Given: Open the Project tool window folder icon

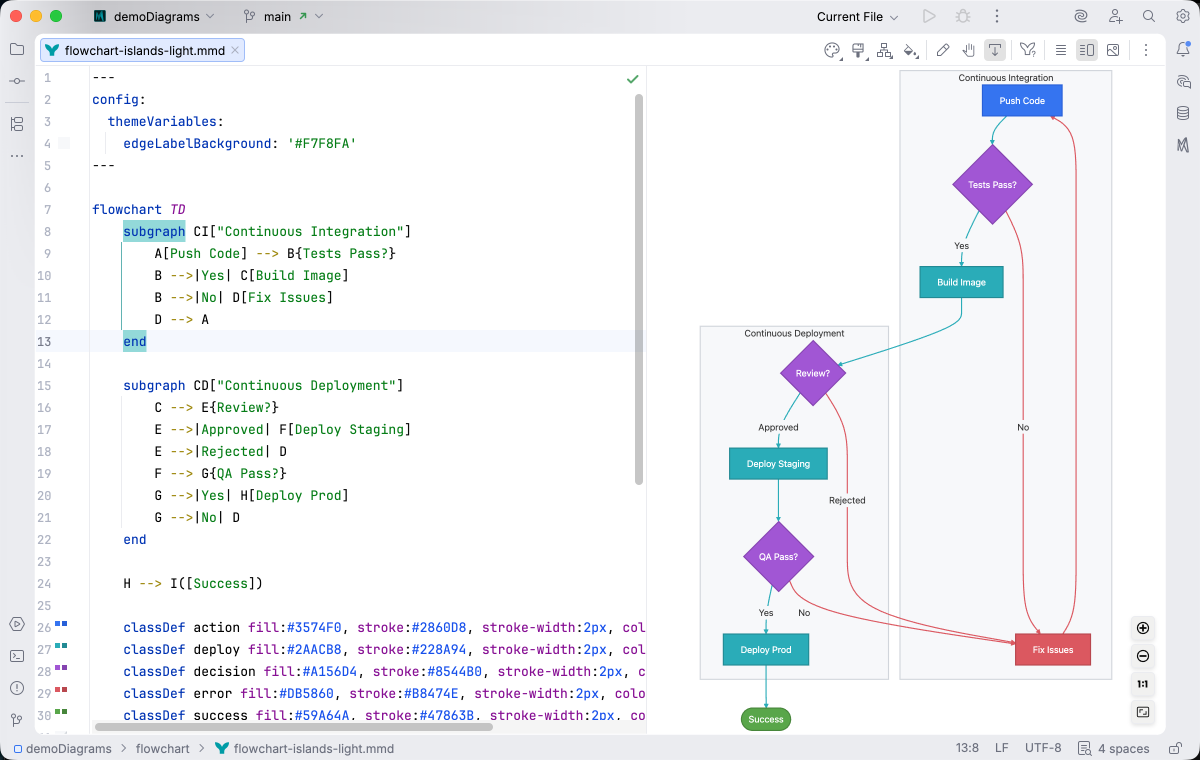Looking at the screenshot, I should (x=17, y=49).
